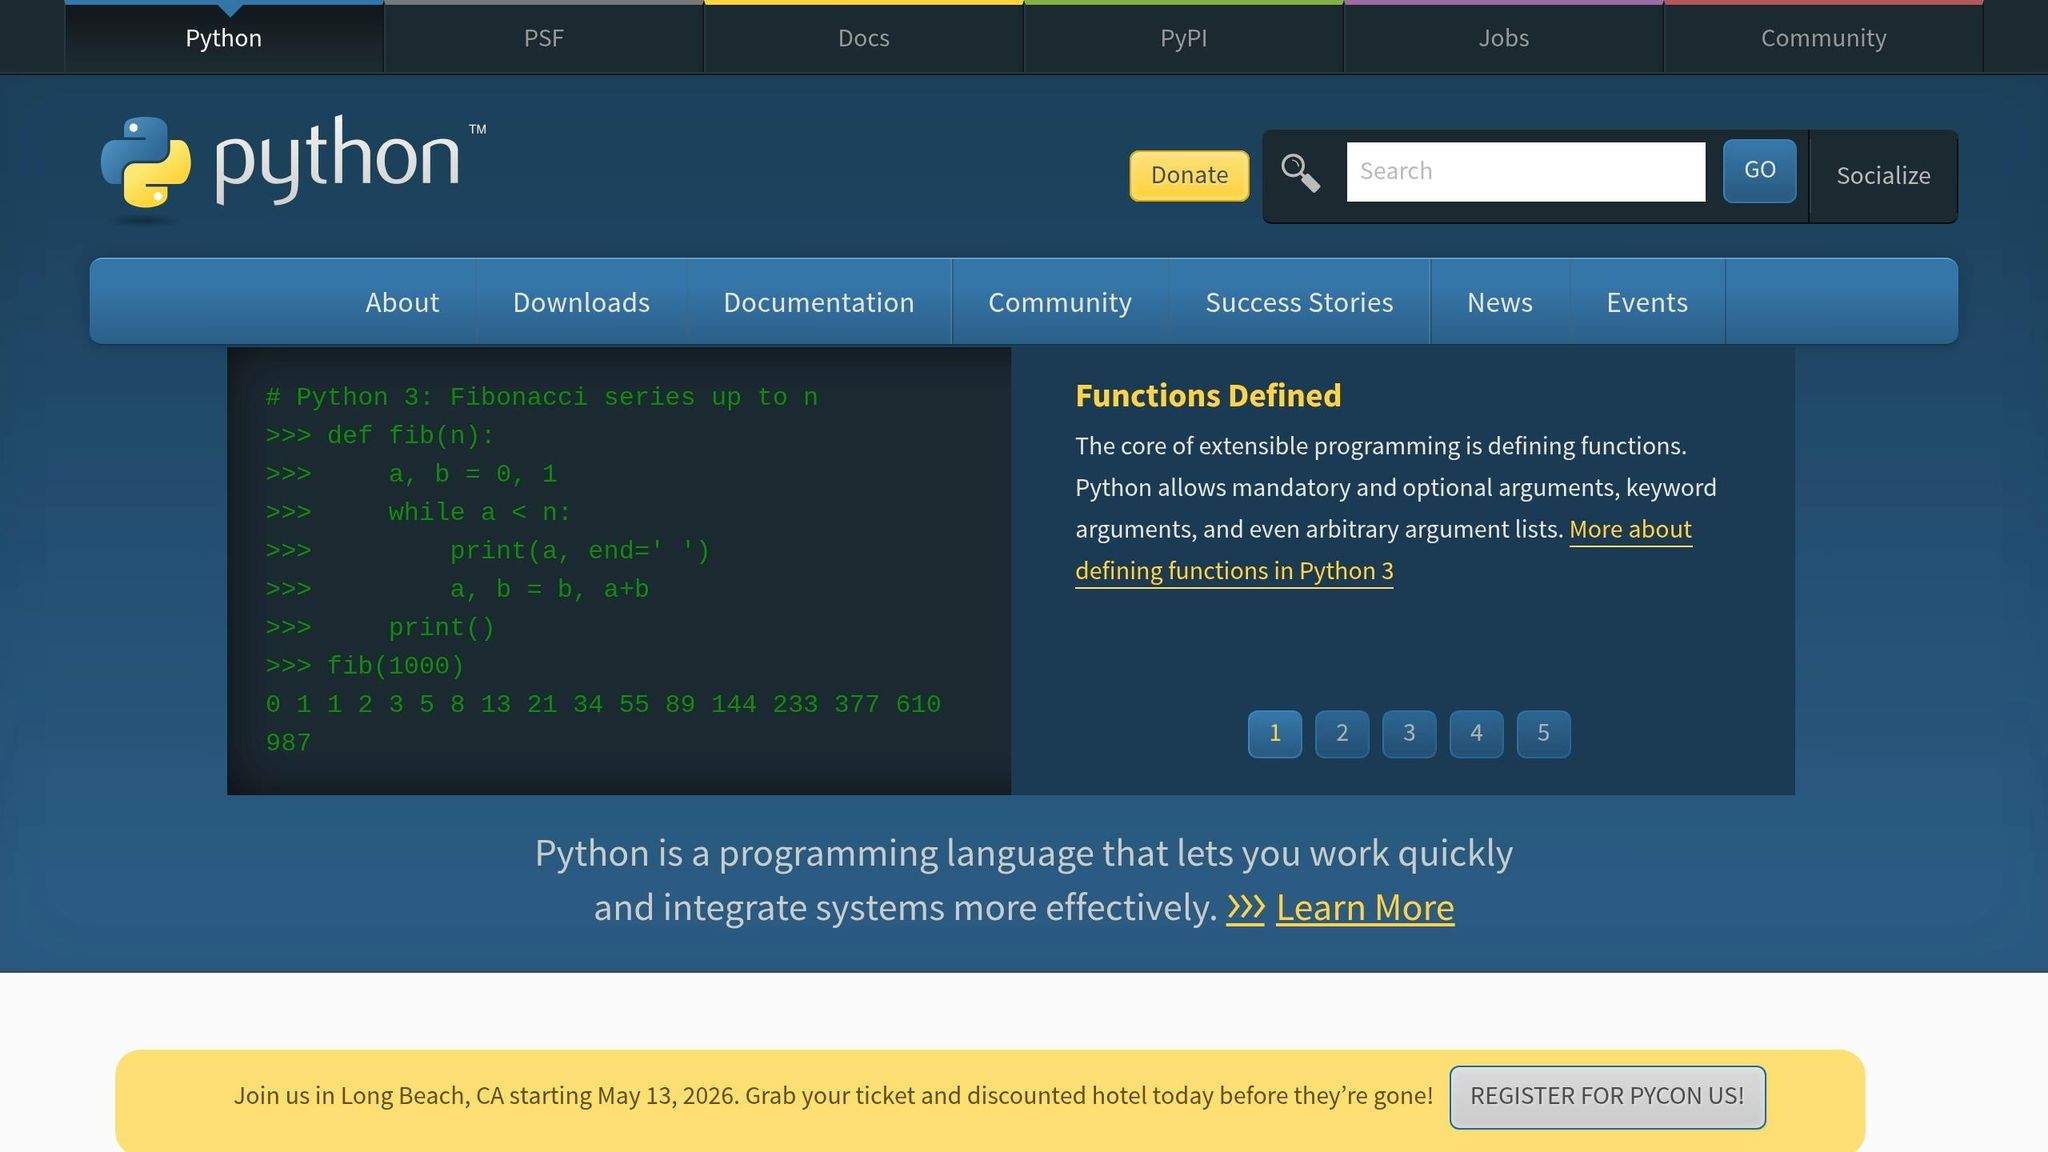Open the Docs tab

click(863, 38)
